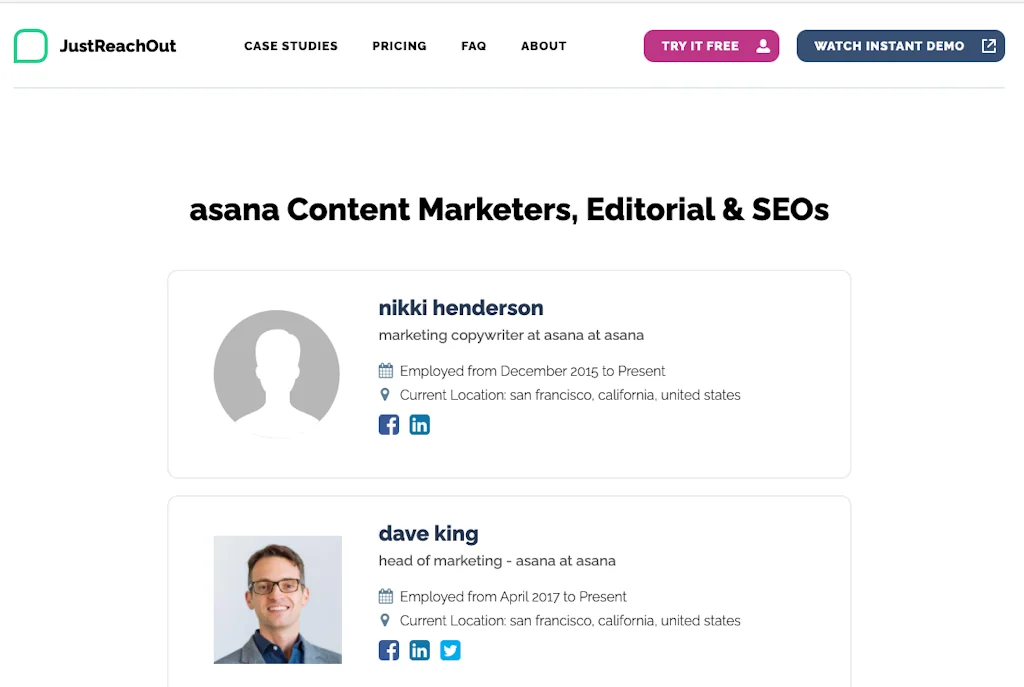
Task: Open dave king's Twitter profile icon
Action: click(451, 651)
